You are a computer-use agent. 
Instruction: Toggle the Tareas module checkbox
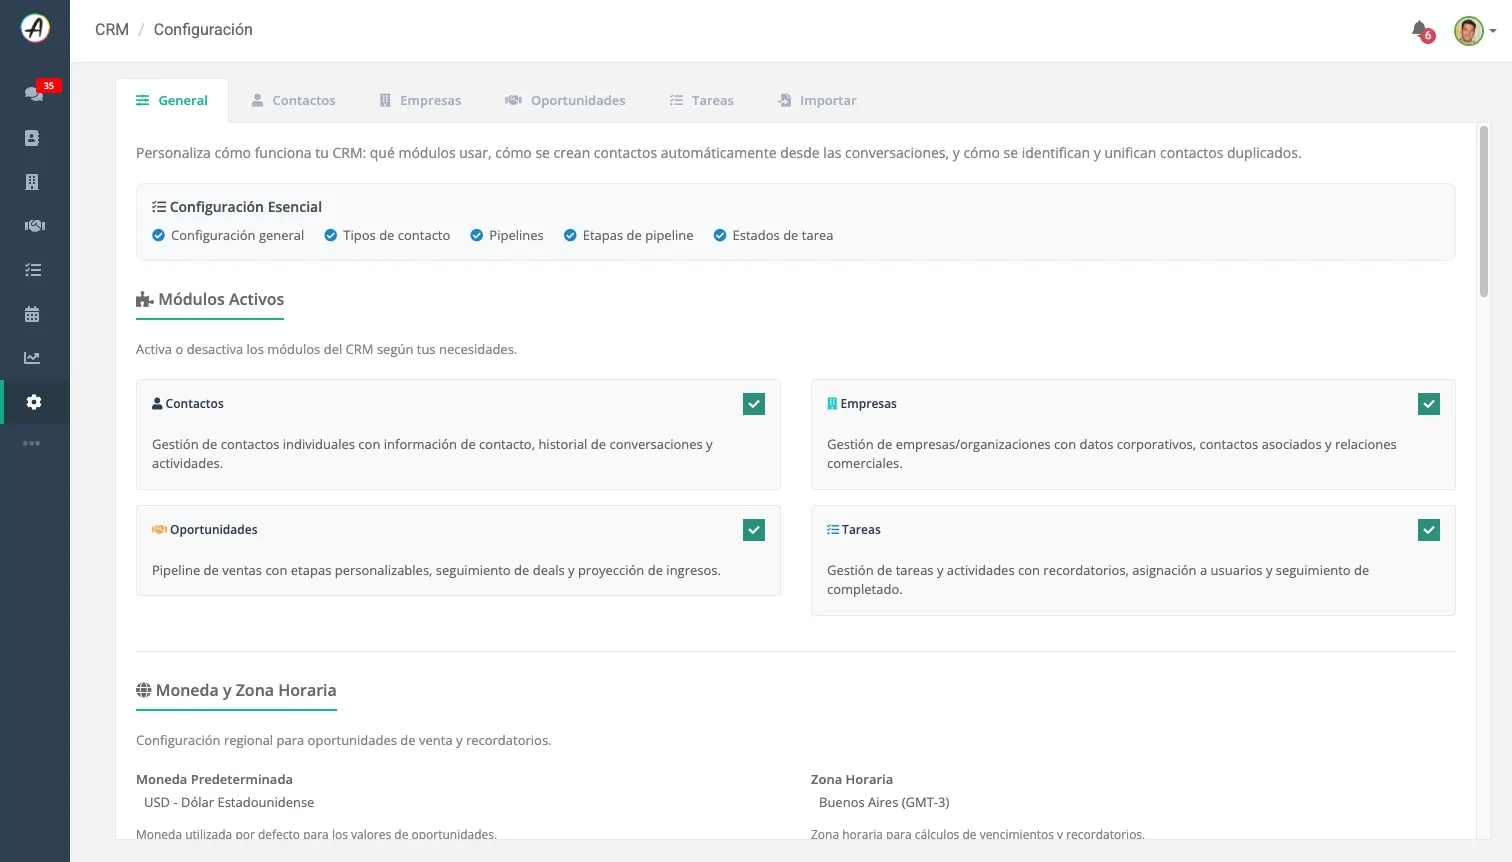click(x=1429, y=530)
